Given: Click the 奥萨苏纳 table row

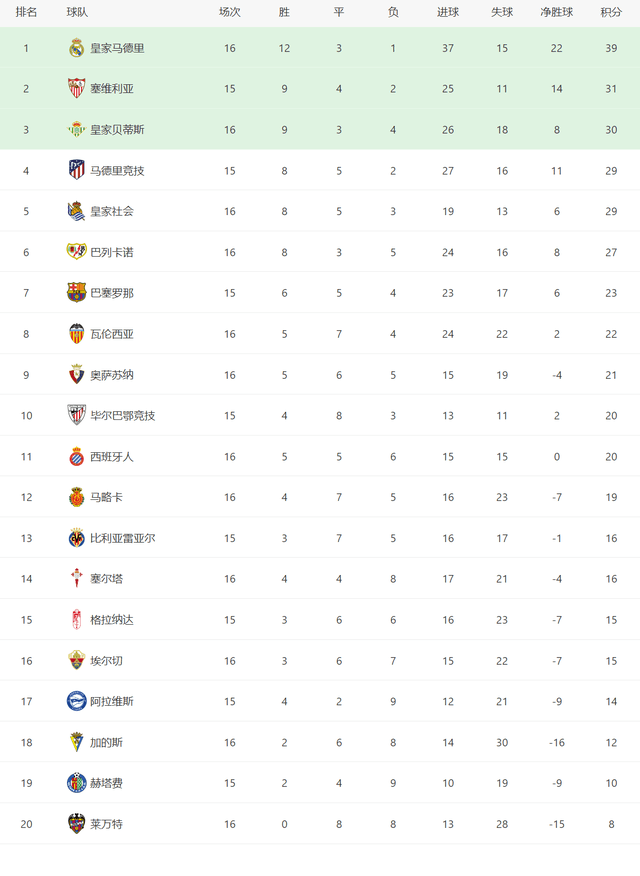Looking at the screenshot, I should (x=320, y=375).
